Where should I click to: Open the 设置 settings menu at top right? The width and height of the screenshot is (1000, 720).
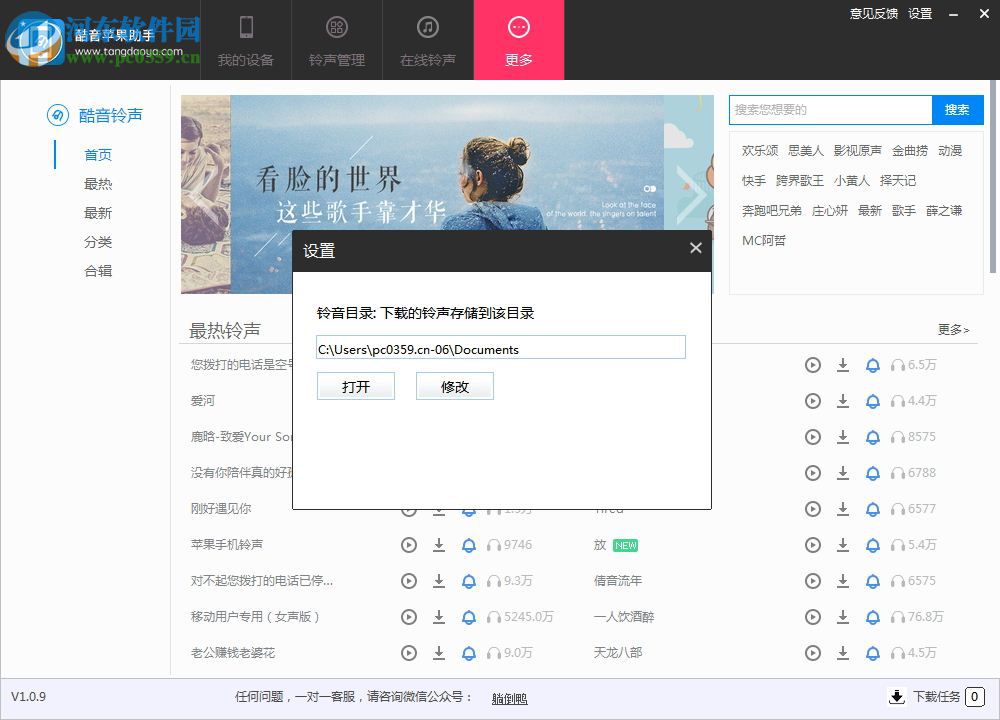(x=919, y=14)
